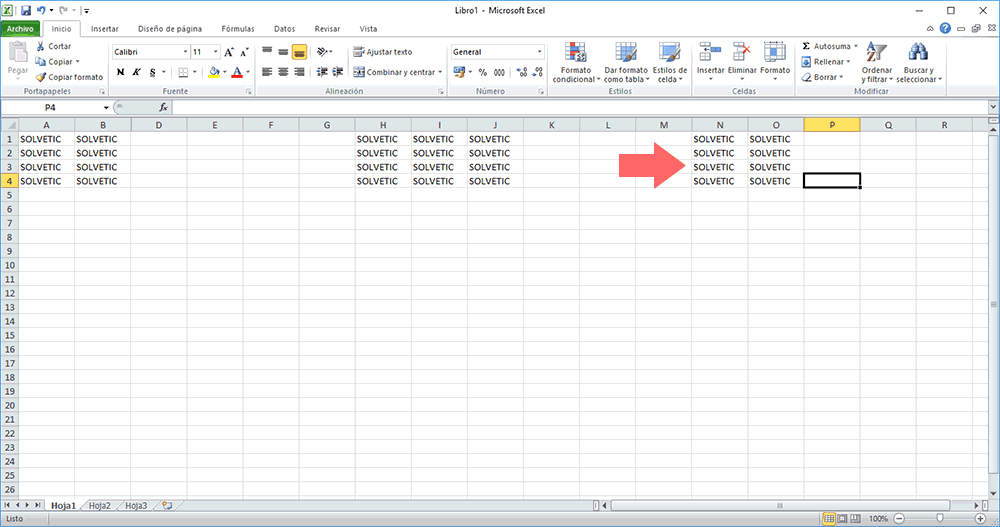This screenshot has height=527, width=1000.
Task: Expand Rellenar dropdown
Action: pyautogui.click(x=848, y=61)
